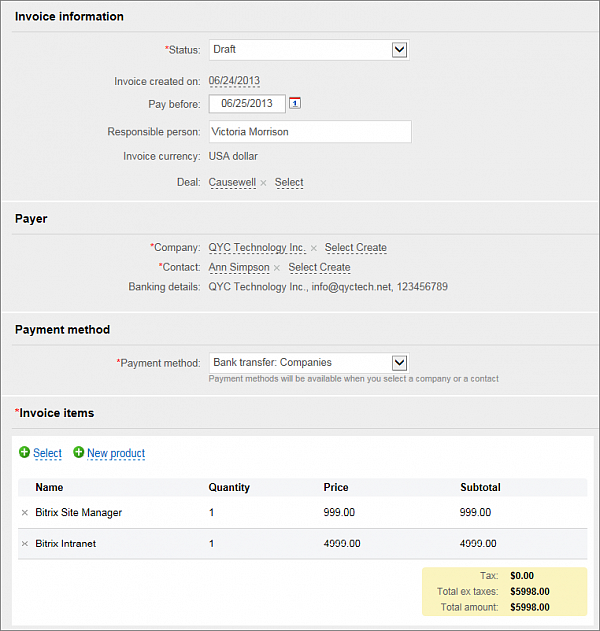Click the Pay before date field
This screenshot has width=600, height=631.
[x=246, y=103]
